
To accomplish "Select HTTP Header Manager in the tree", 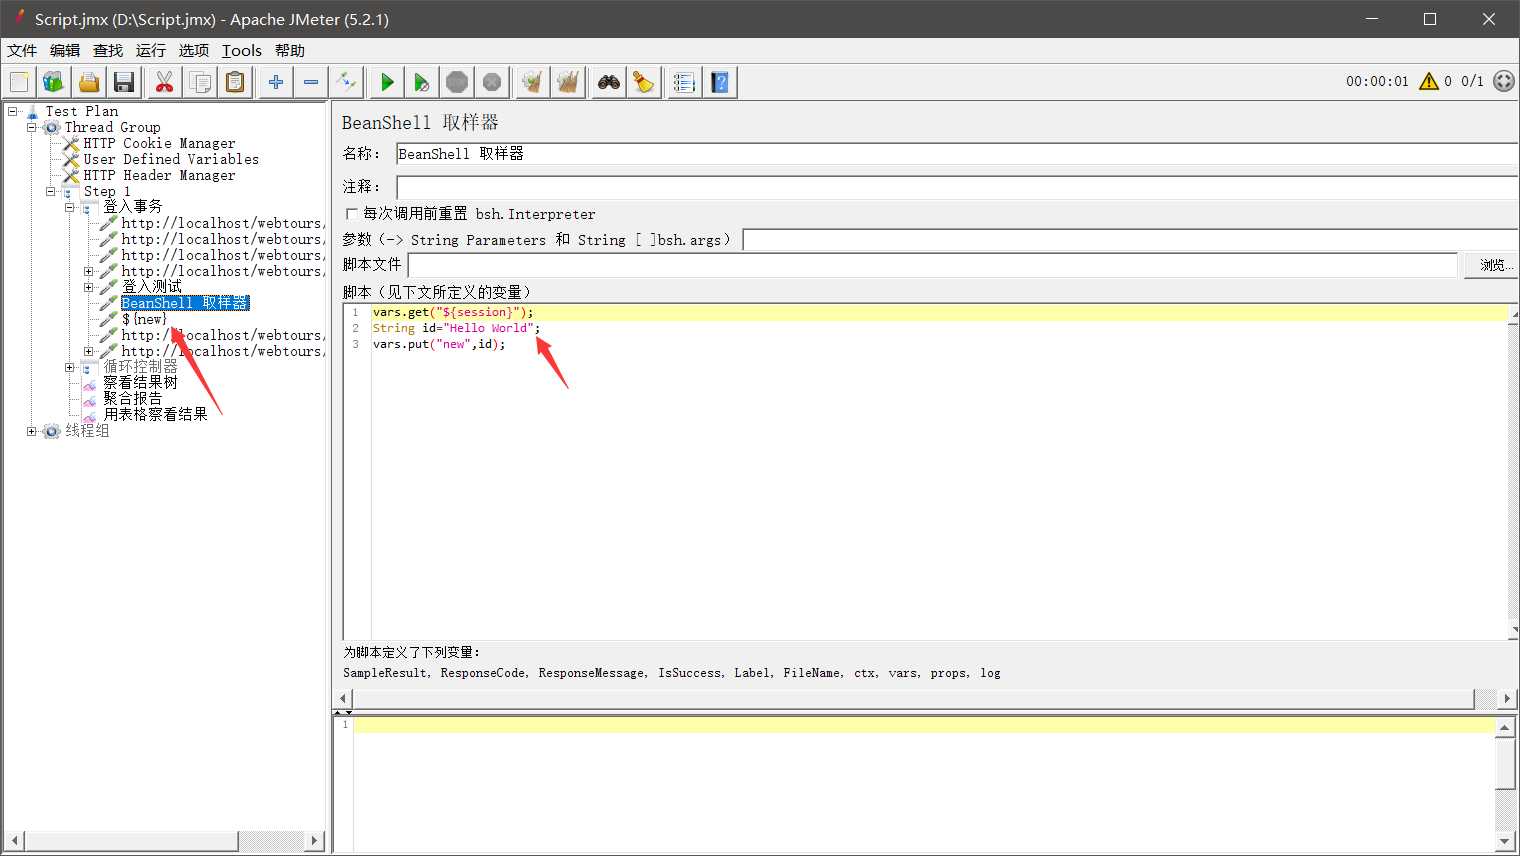I will pos(159,175).
